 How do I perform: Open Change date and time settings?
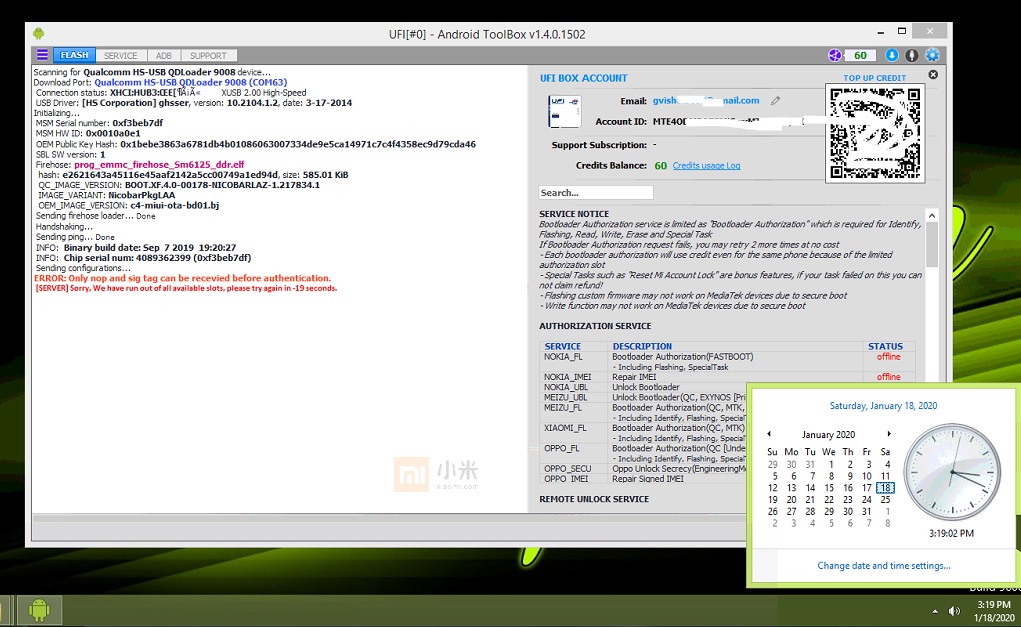884,566
